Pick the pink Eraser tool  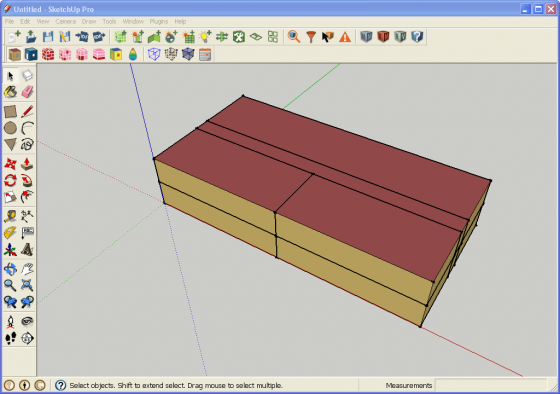pyautogui.click(x=28, y=92)
